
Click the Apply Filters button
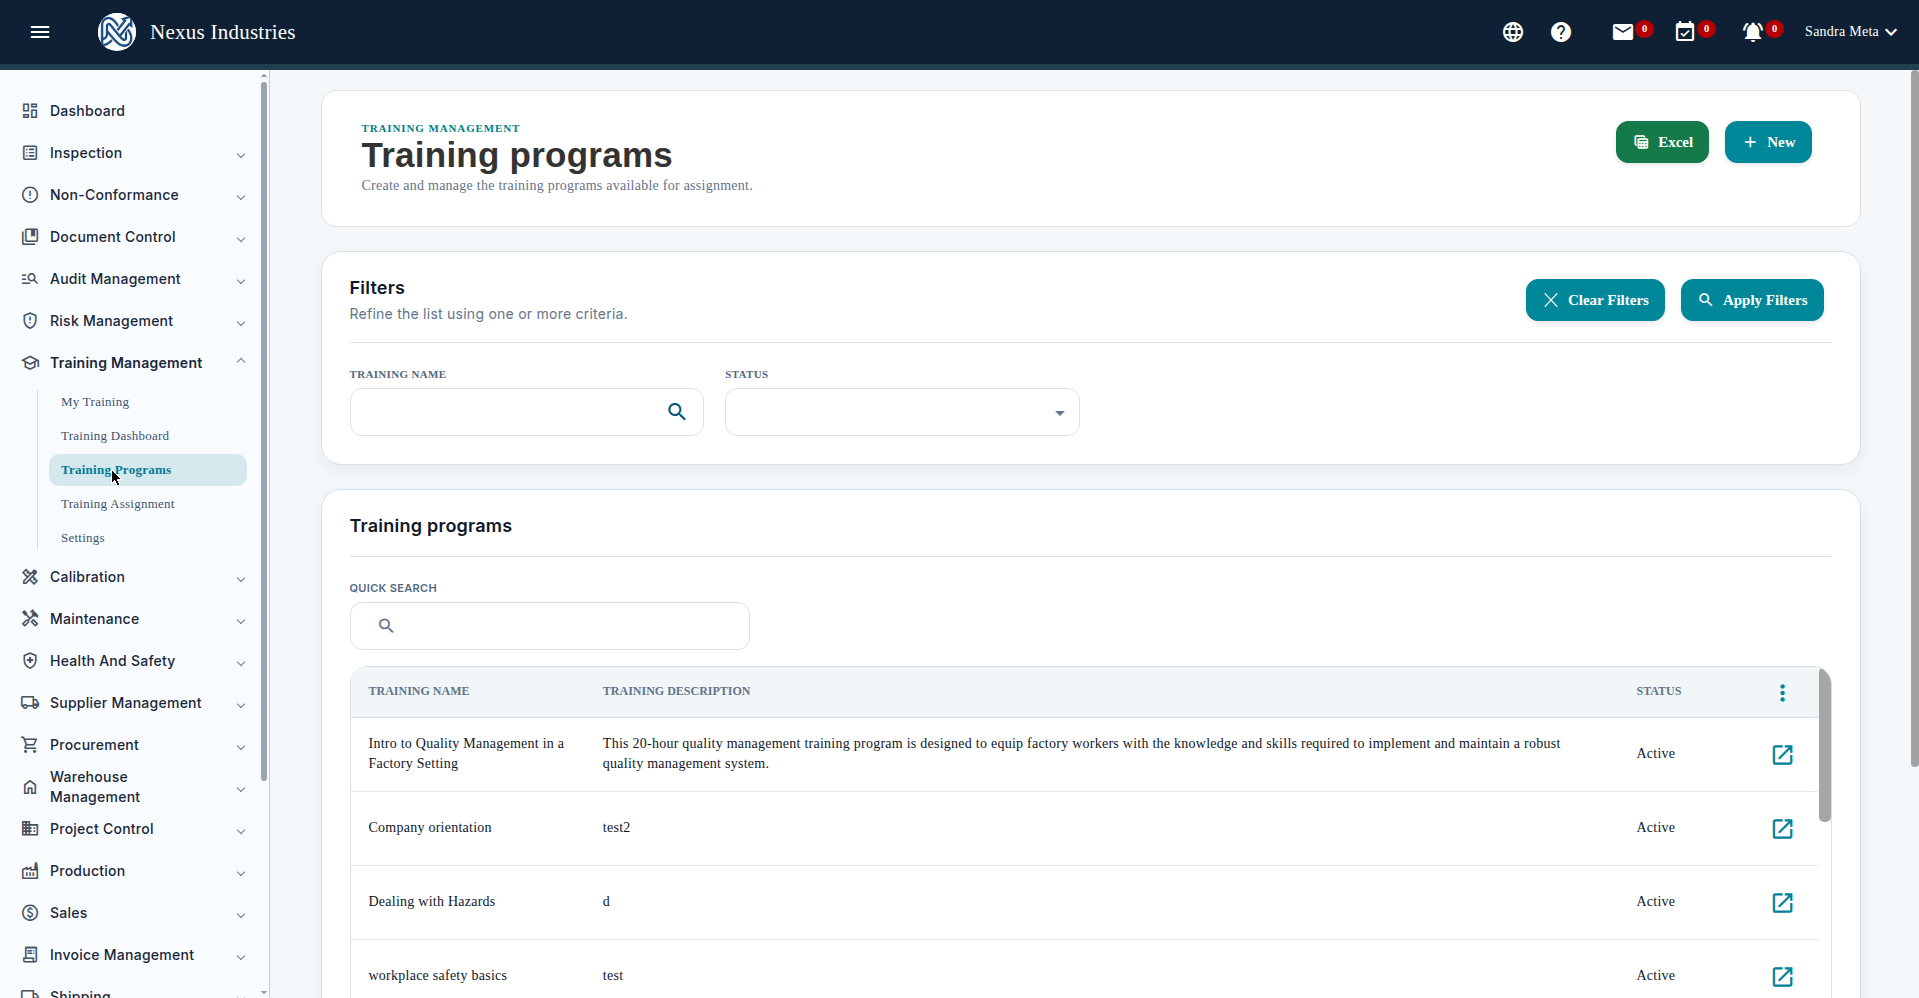1752,300
